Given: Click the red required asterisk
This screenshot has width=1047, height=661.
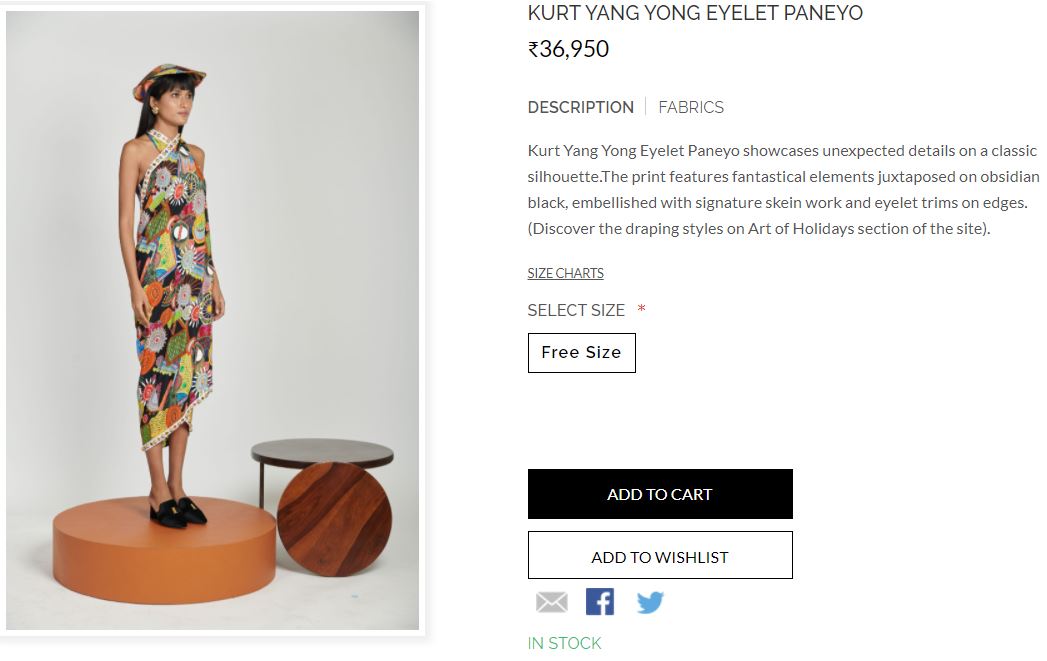Looking at the screenshot, I should (641, 310).
